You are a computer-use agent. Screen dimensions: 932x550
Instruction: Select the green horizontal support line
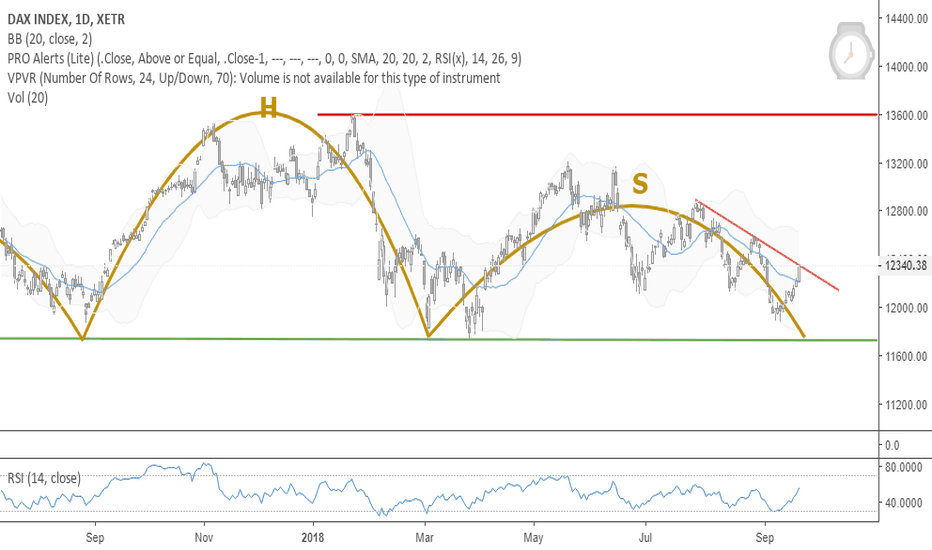pos(439,340)
